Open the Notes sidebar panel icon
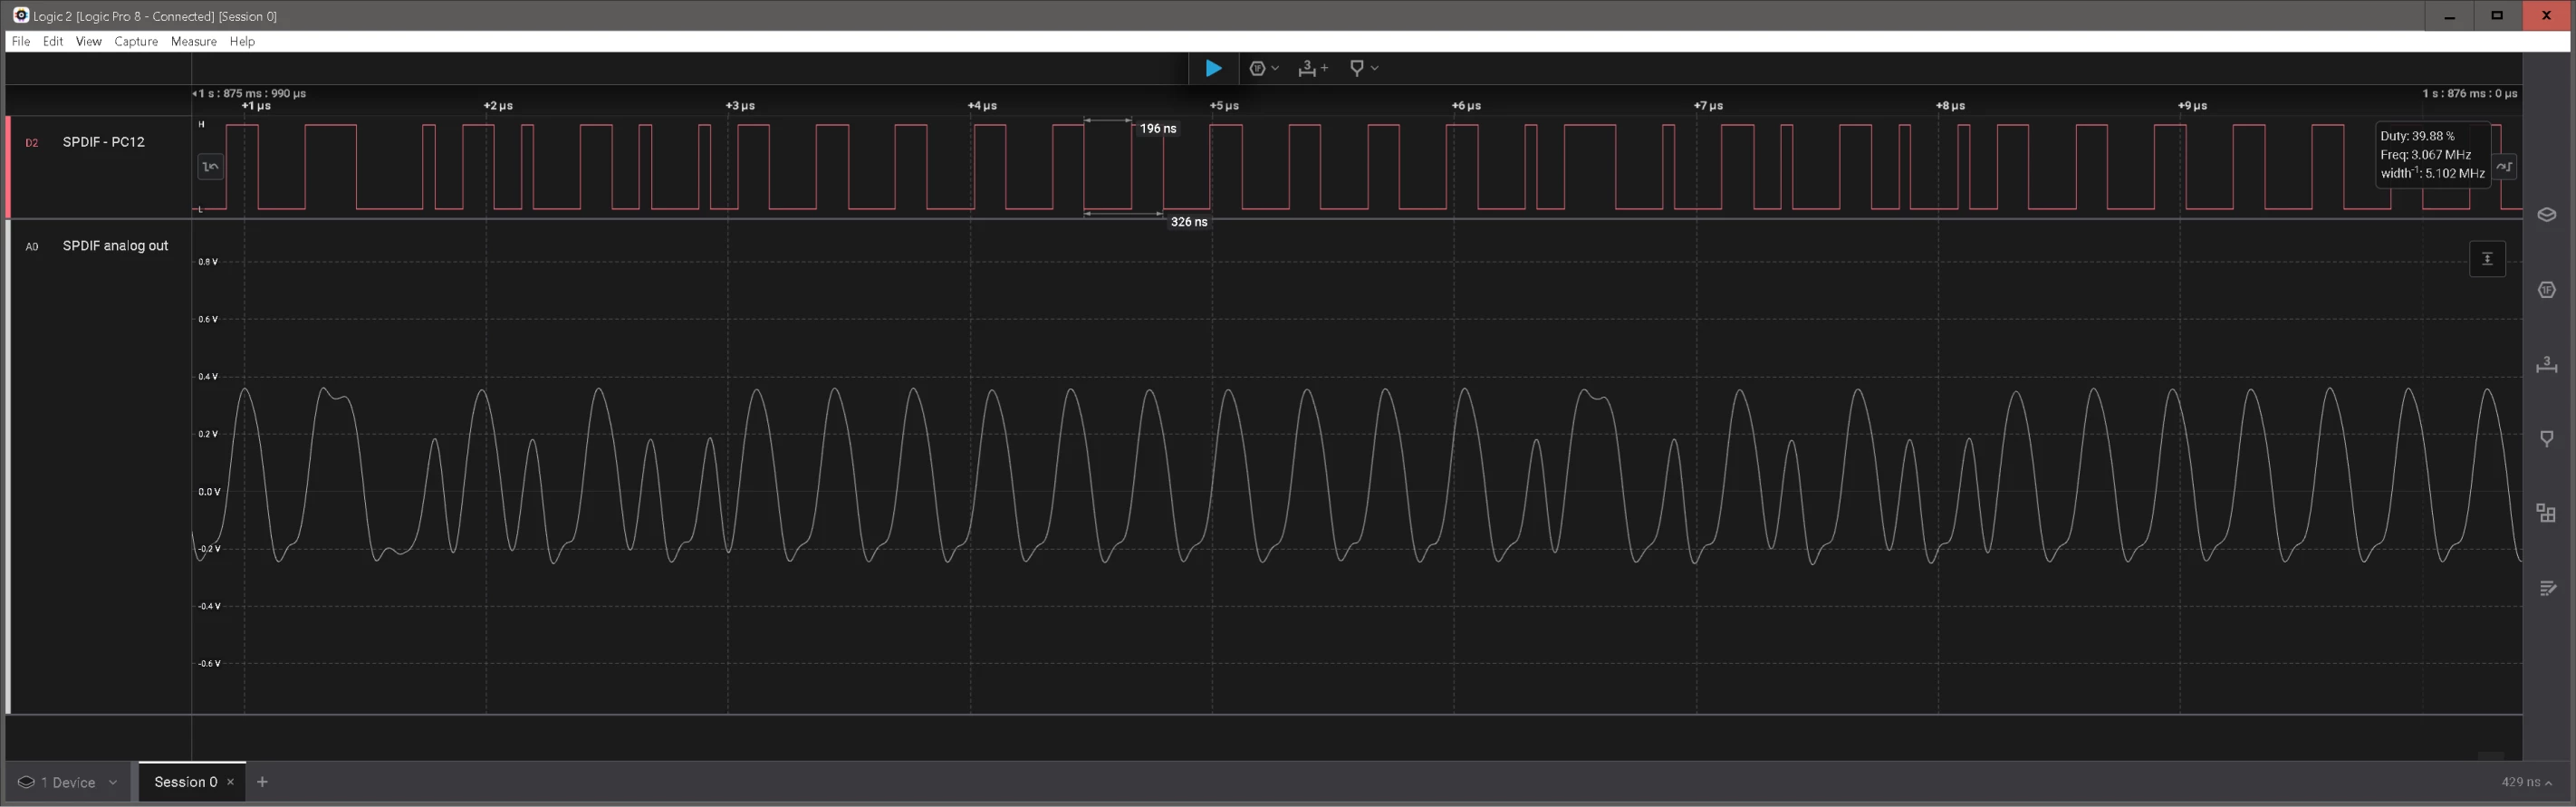 [x=2546, y=588]
